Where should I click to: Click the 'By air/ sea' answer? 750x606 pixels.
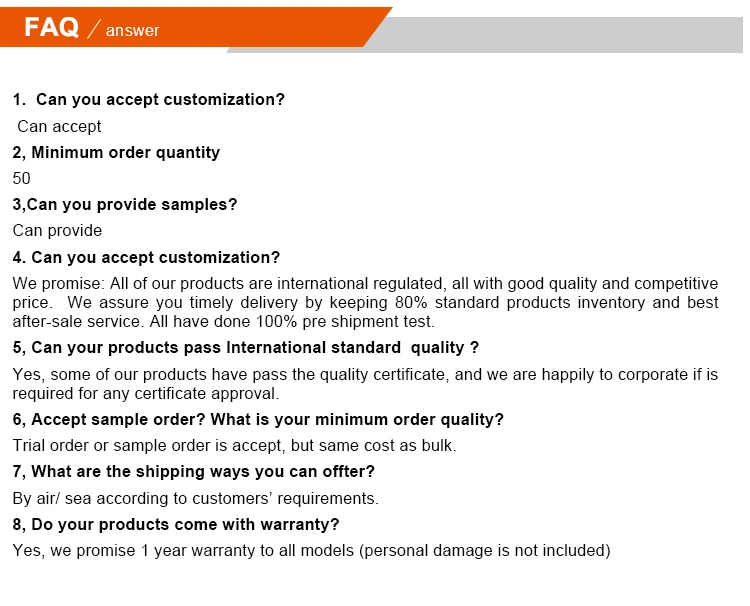tap(196, 498)
